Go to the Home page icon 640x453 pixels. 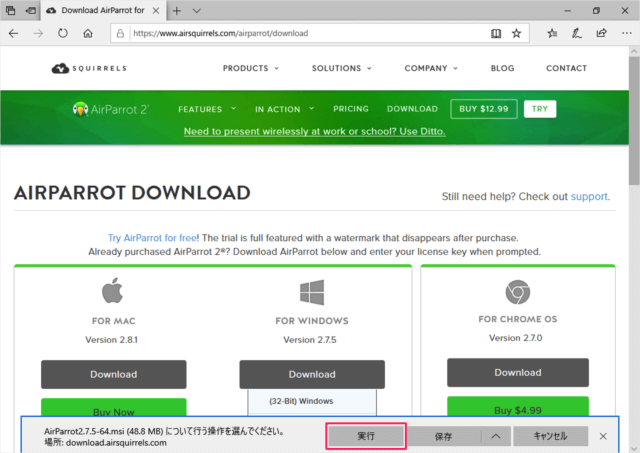point(89,33)
